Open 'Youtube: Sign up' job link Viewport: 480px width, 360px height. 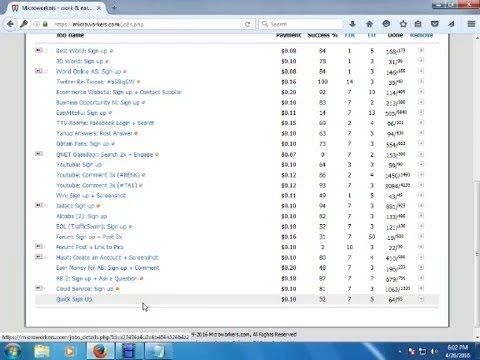click(79, 164)
